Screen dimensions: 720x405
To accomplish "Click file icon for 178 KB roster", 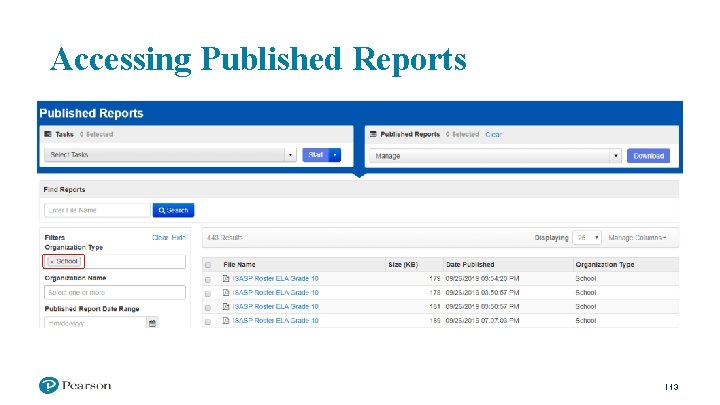I will 226,292.
